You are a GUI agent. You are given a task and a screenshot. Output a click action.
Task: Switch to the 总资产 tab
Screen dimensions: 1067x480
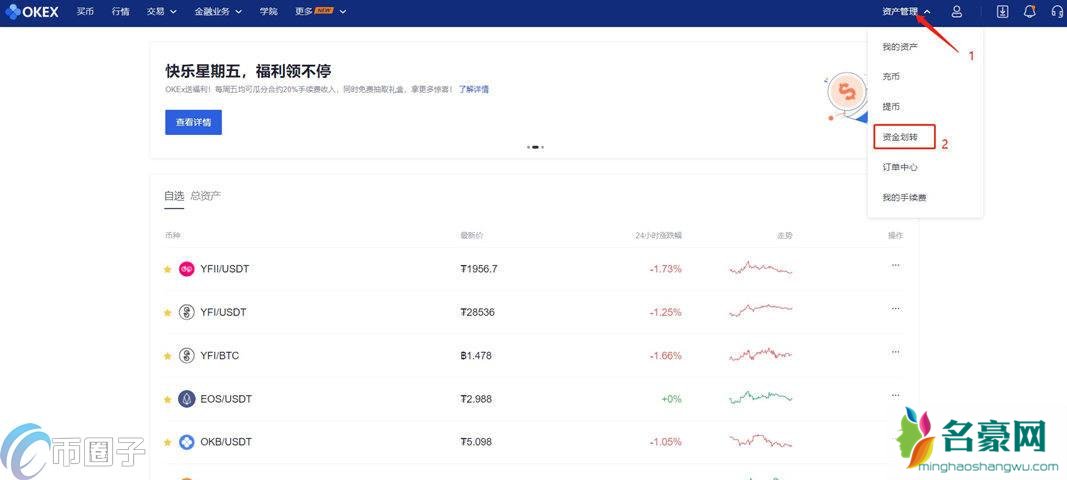(x=206, y=196)
